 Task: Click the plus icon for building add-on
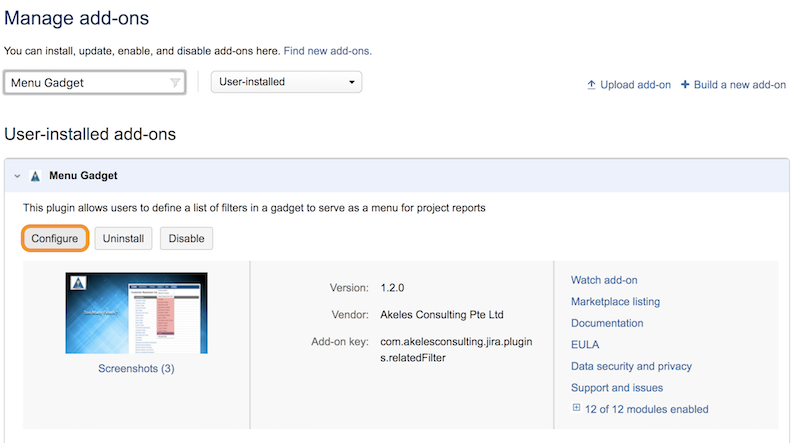pos(685,85)
